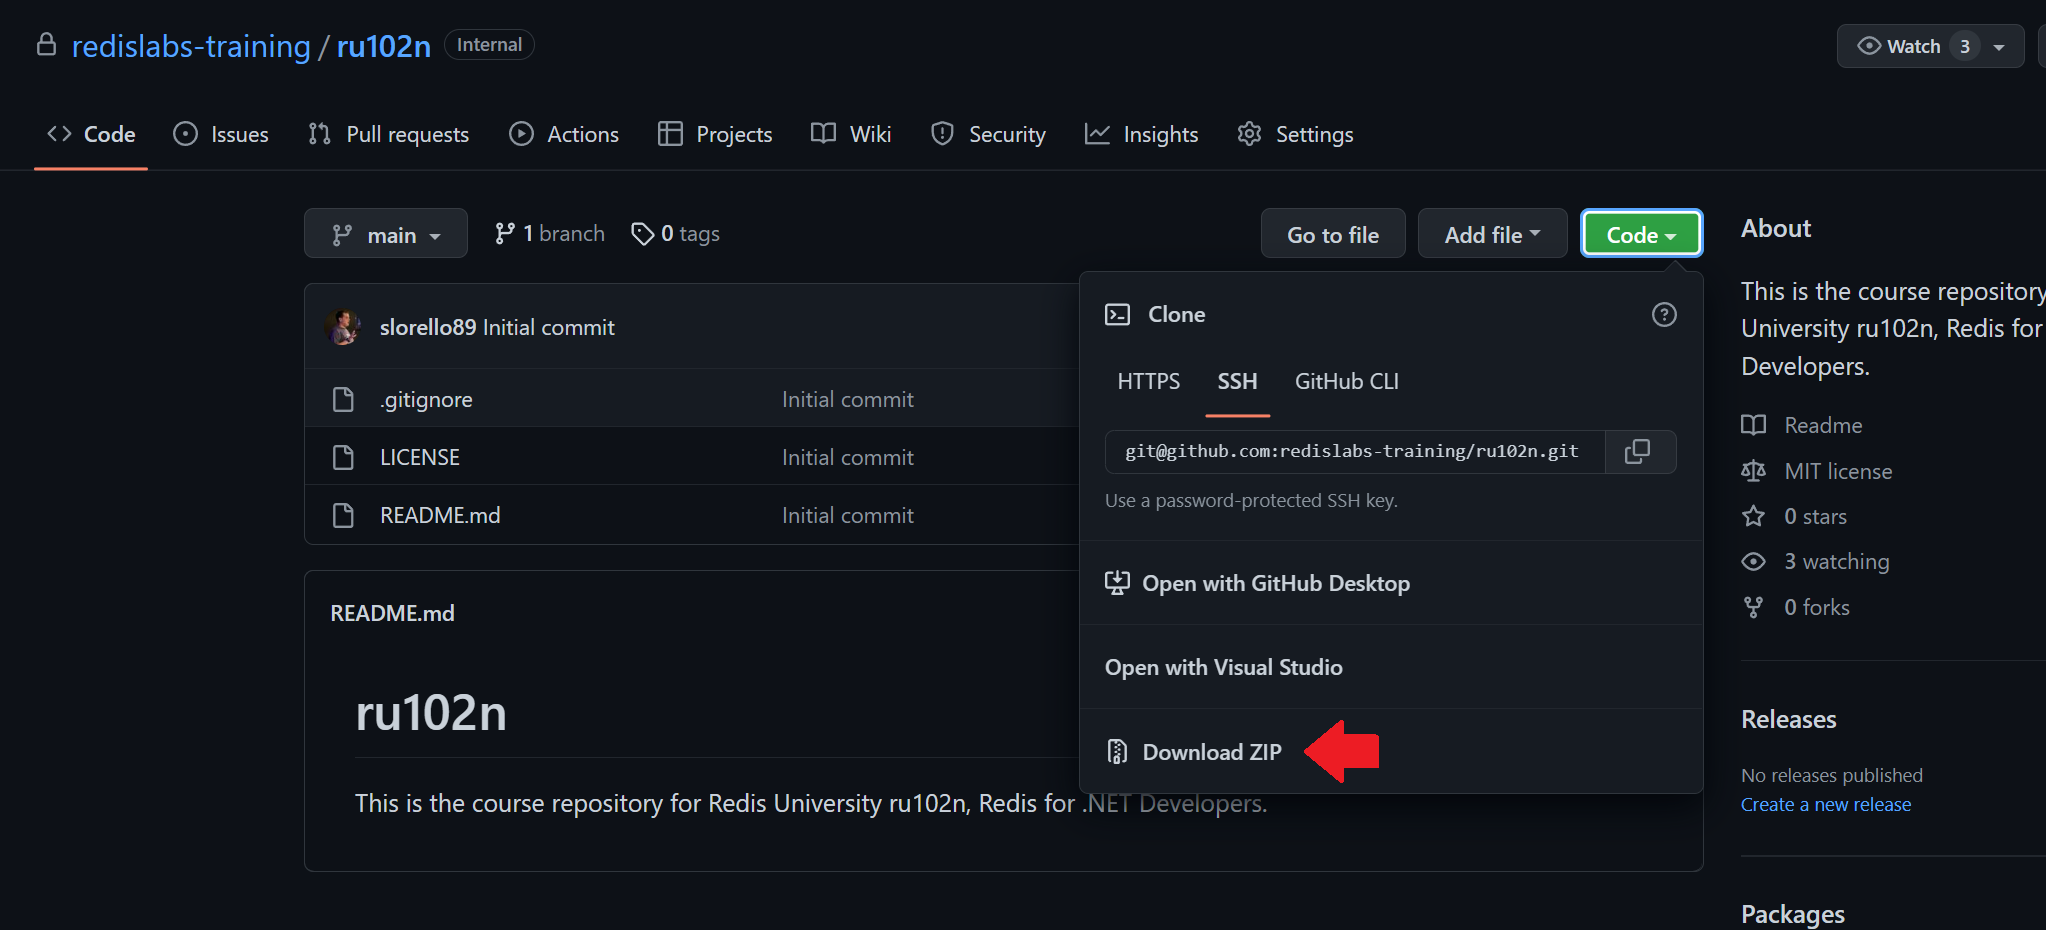Viewport: 2046px width, 930px height.
Task: Click the zip file icon next to Download ZIP
Action: click(1117, 752)
